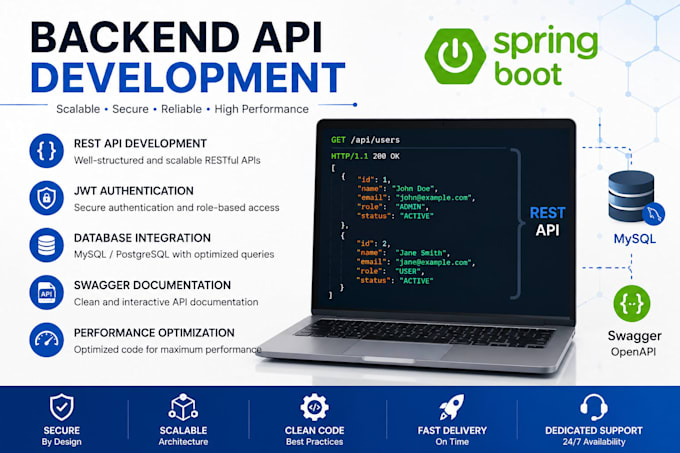
Task: Click the "Scalable" tagline word
Action: (x=78, y=109)
